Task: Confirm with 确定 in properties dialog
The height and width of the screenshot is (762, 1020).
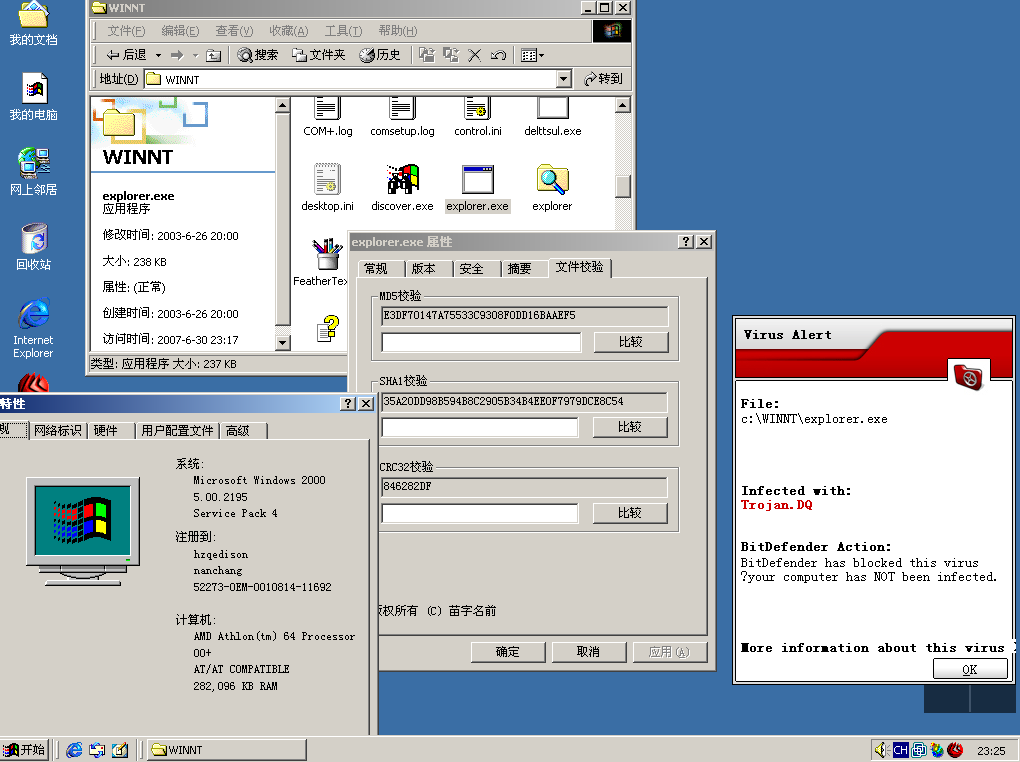Action: pyautogui.click(x=507, y=652)
